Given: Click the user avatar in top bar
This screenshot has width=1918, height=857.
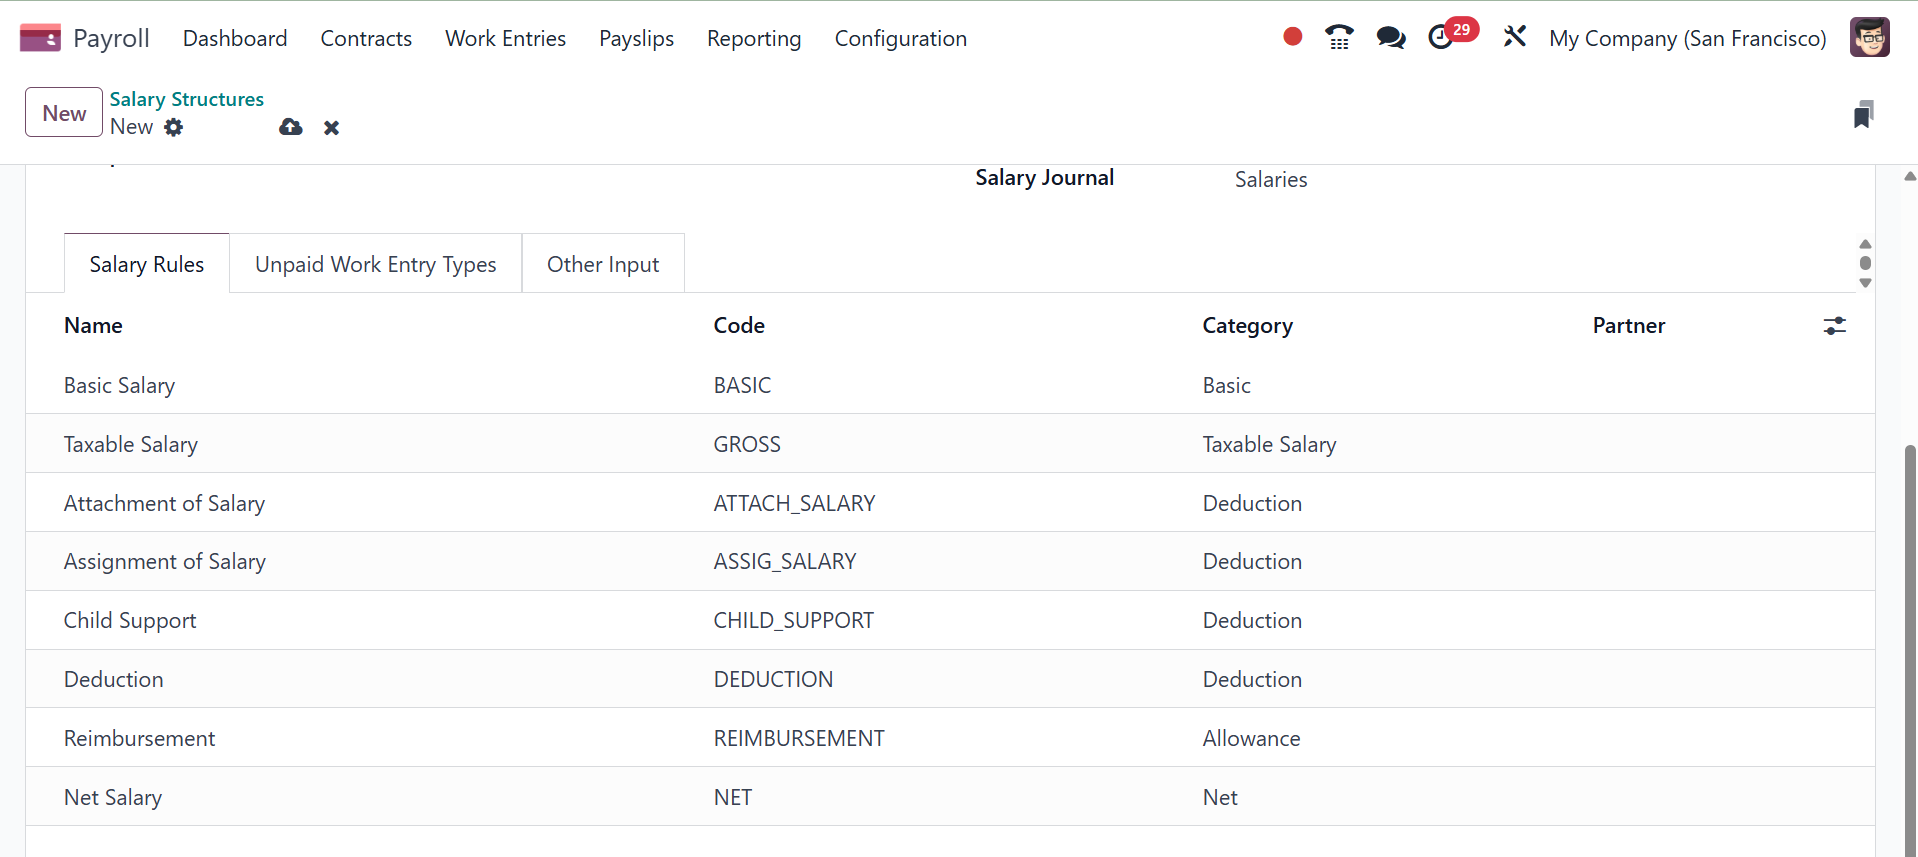Looking at the screenshot, I should click(1869, 38).
